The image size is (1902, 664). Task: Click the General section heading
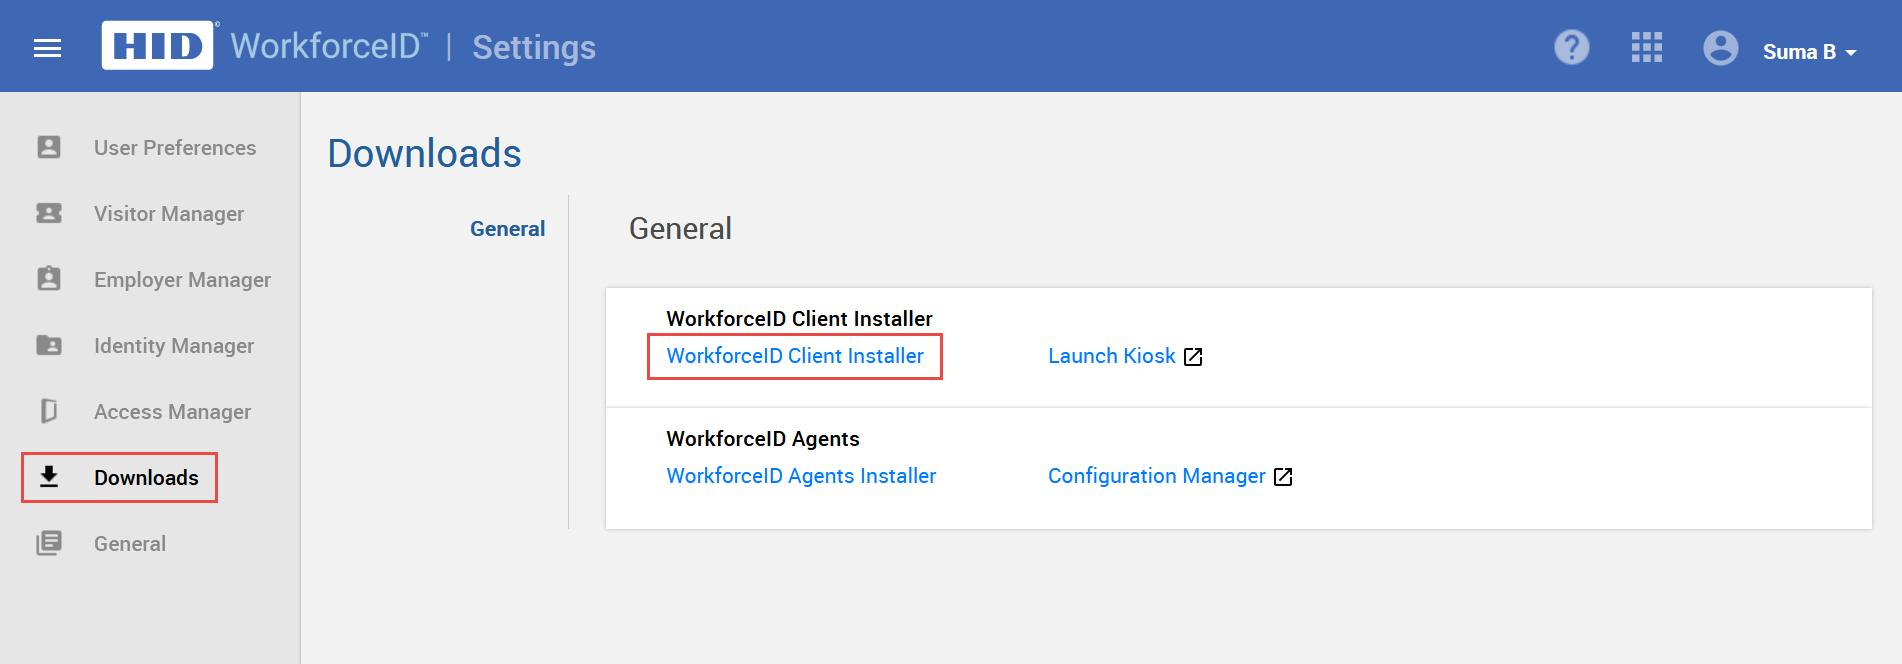point(680,229)
